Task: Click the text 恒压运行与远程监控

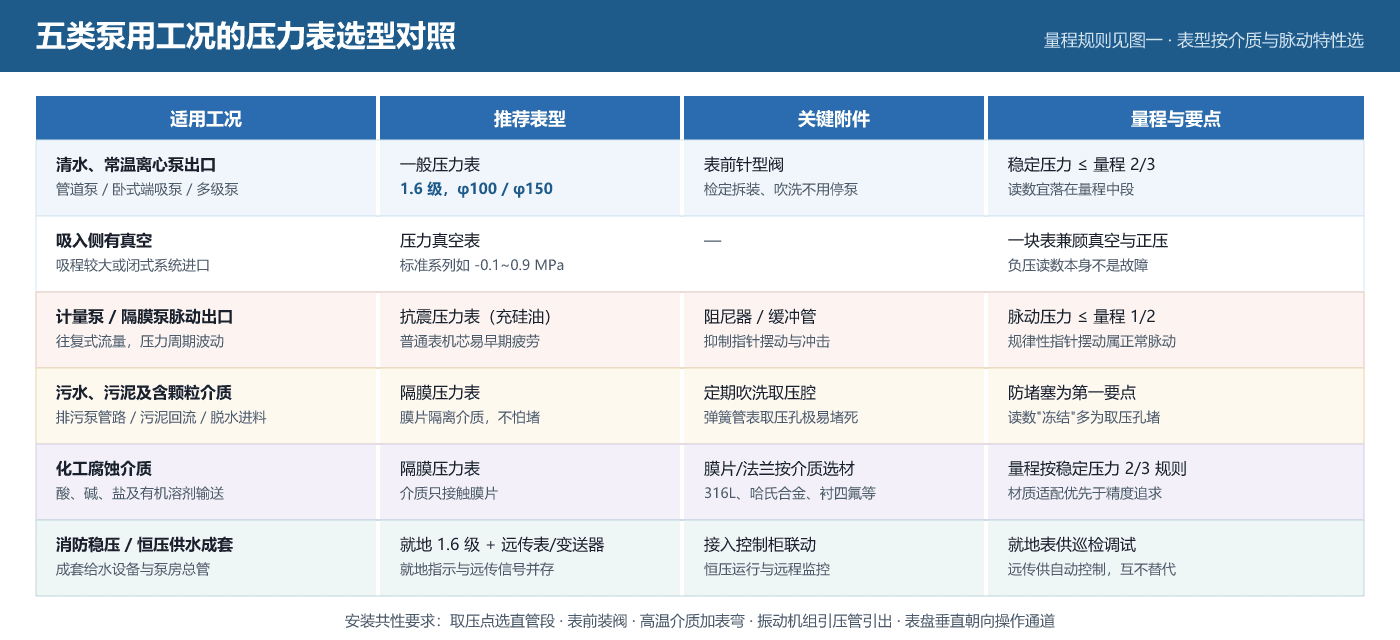Action: [x=767, y=569]
